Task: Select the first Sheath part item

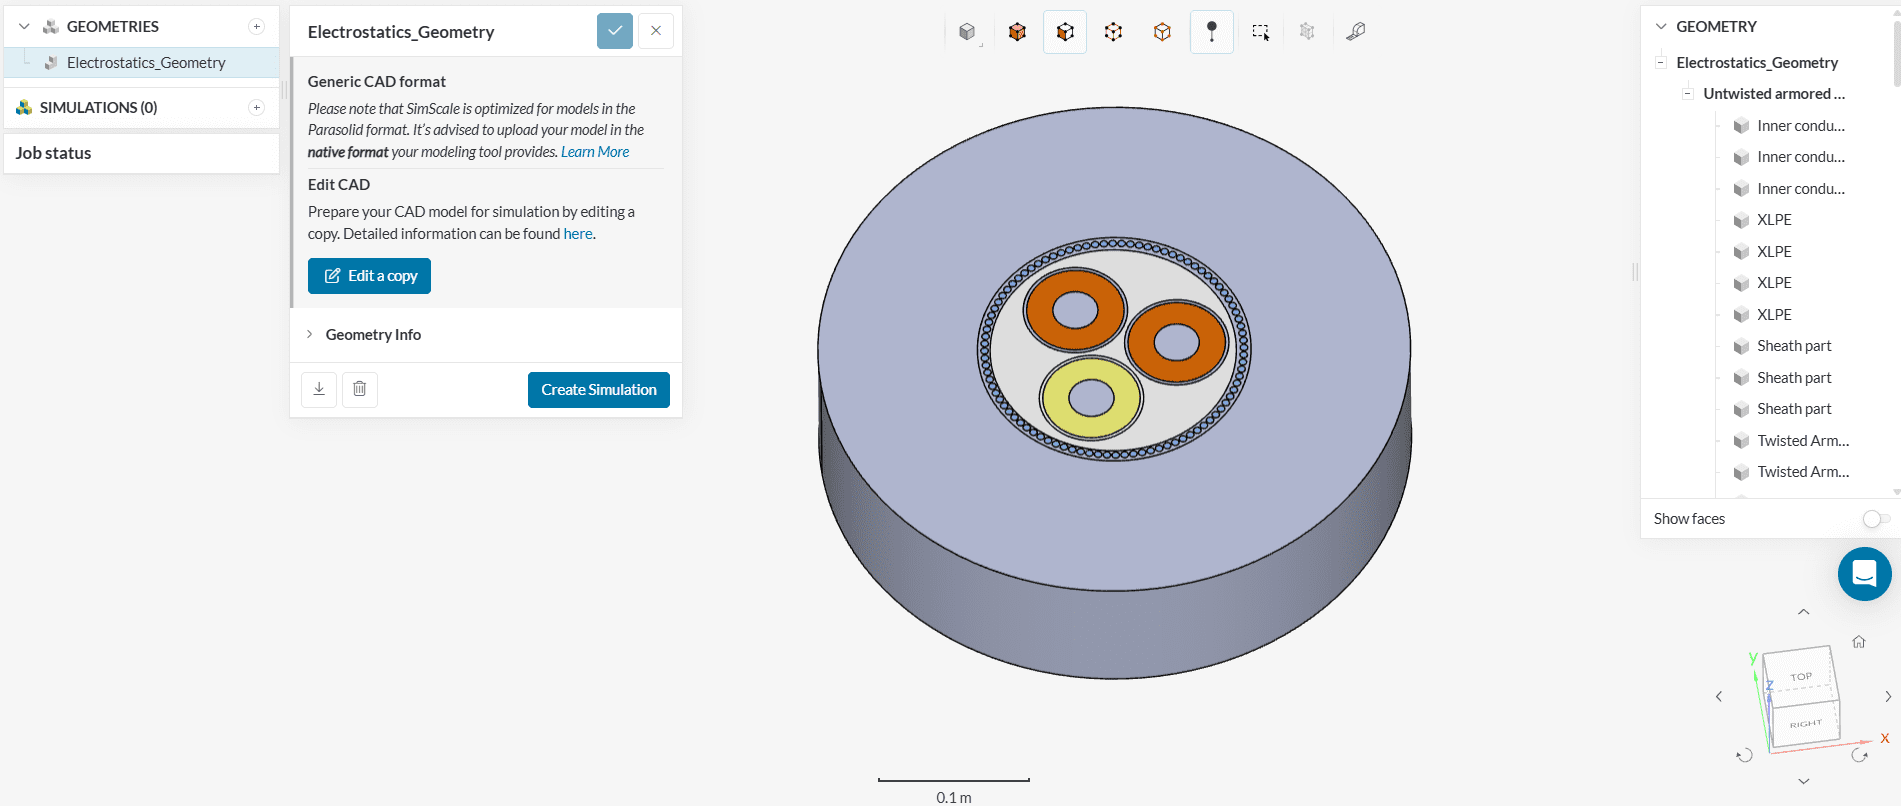Action: [x=1794, y=346]
